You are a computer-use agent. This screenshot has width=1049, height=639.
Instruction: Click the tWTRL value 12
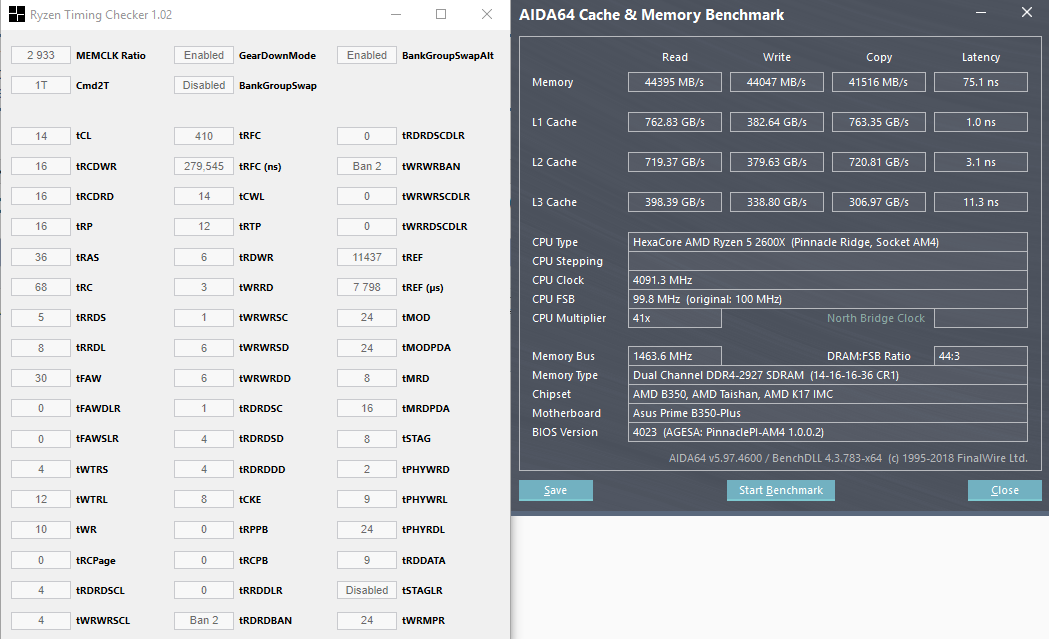click(x=41, y=499)
